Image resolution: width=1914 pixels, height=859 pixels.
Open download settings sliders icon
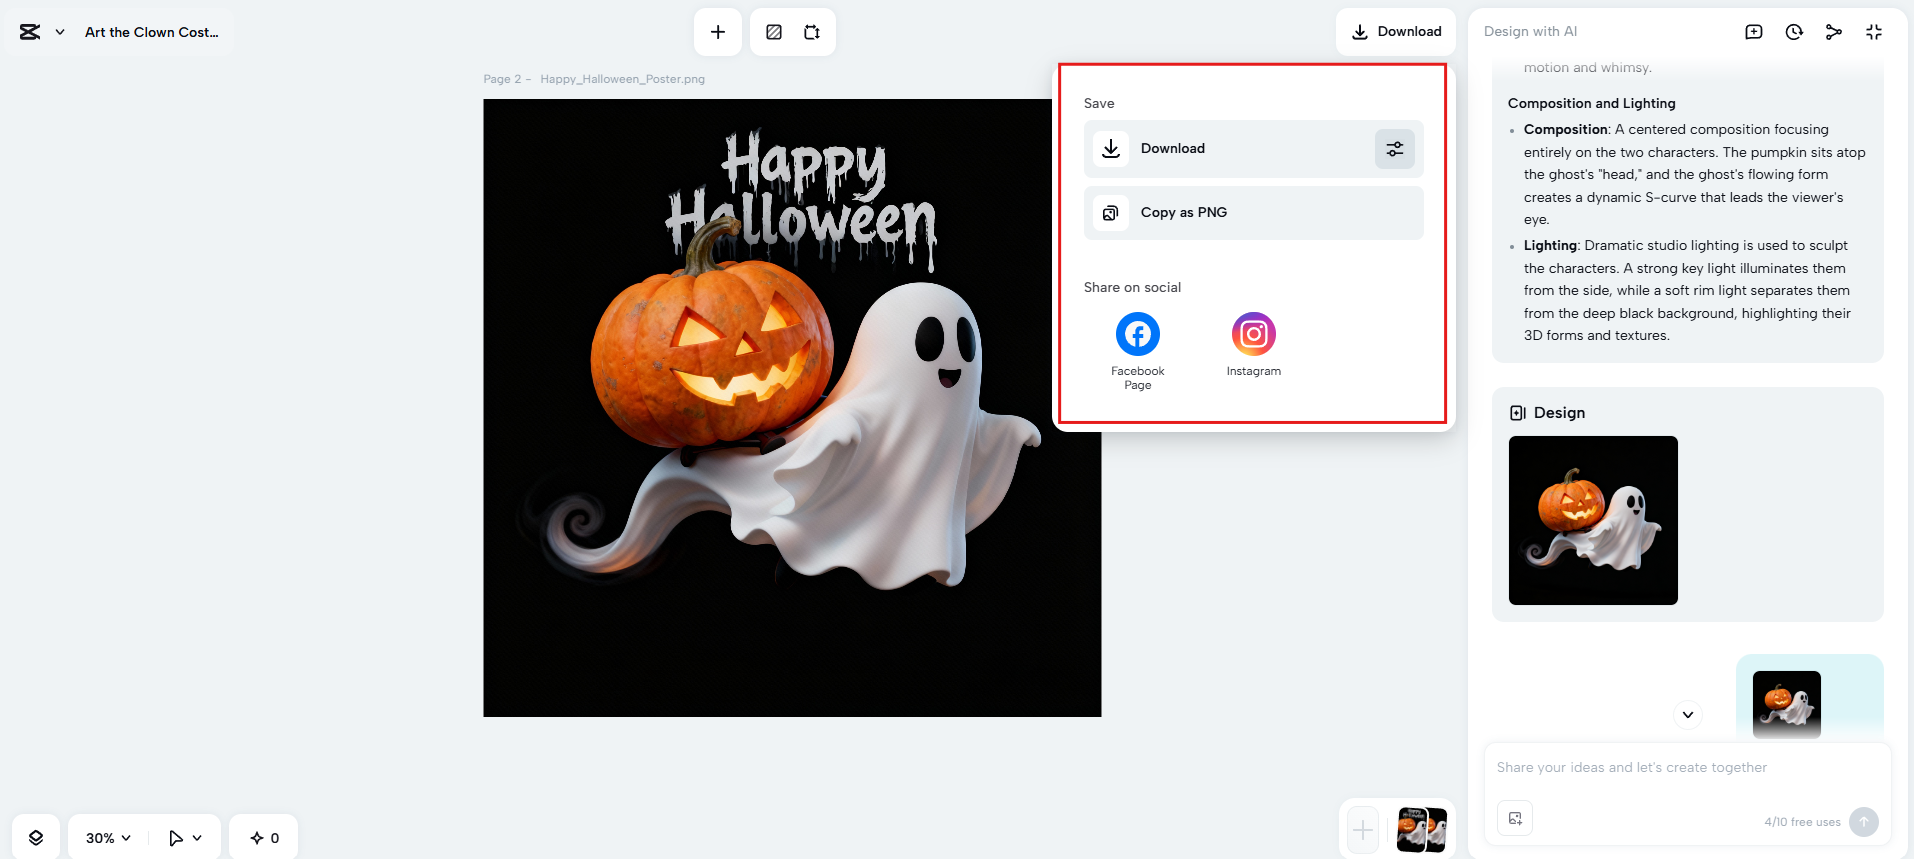click(x=1395, y=149)
